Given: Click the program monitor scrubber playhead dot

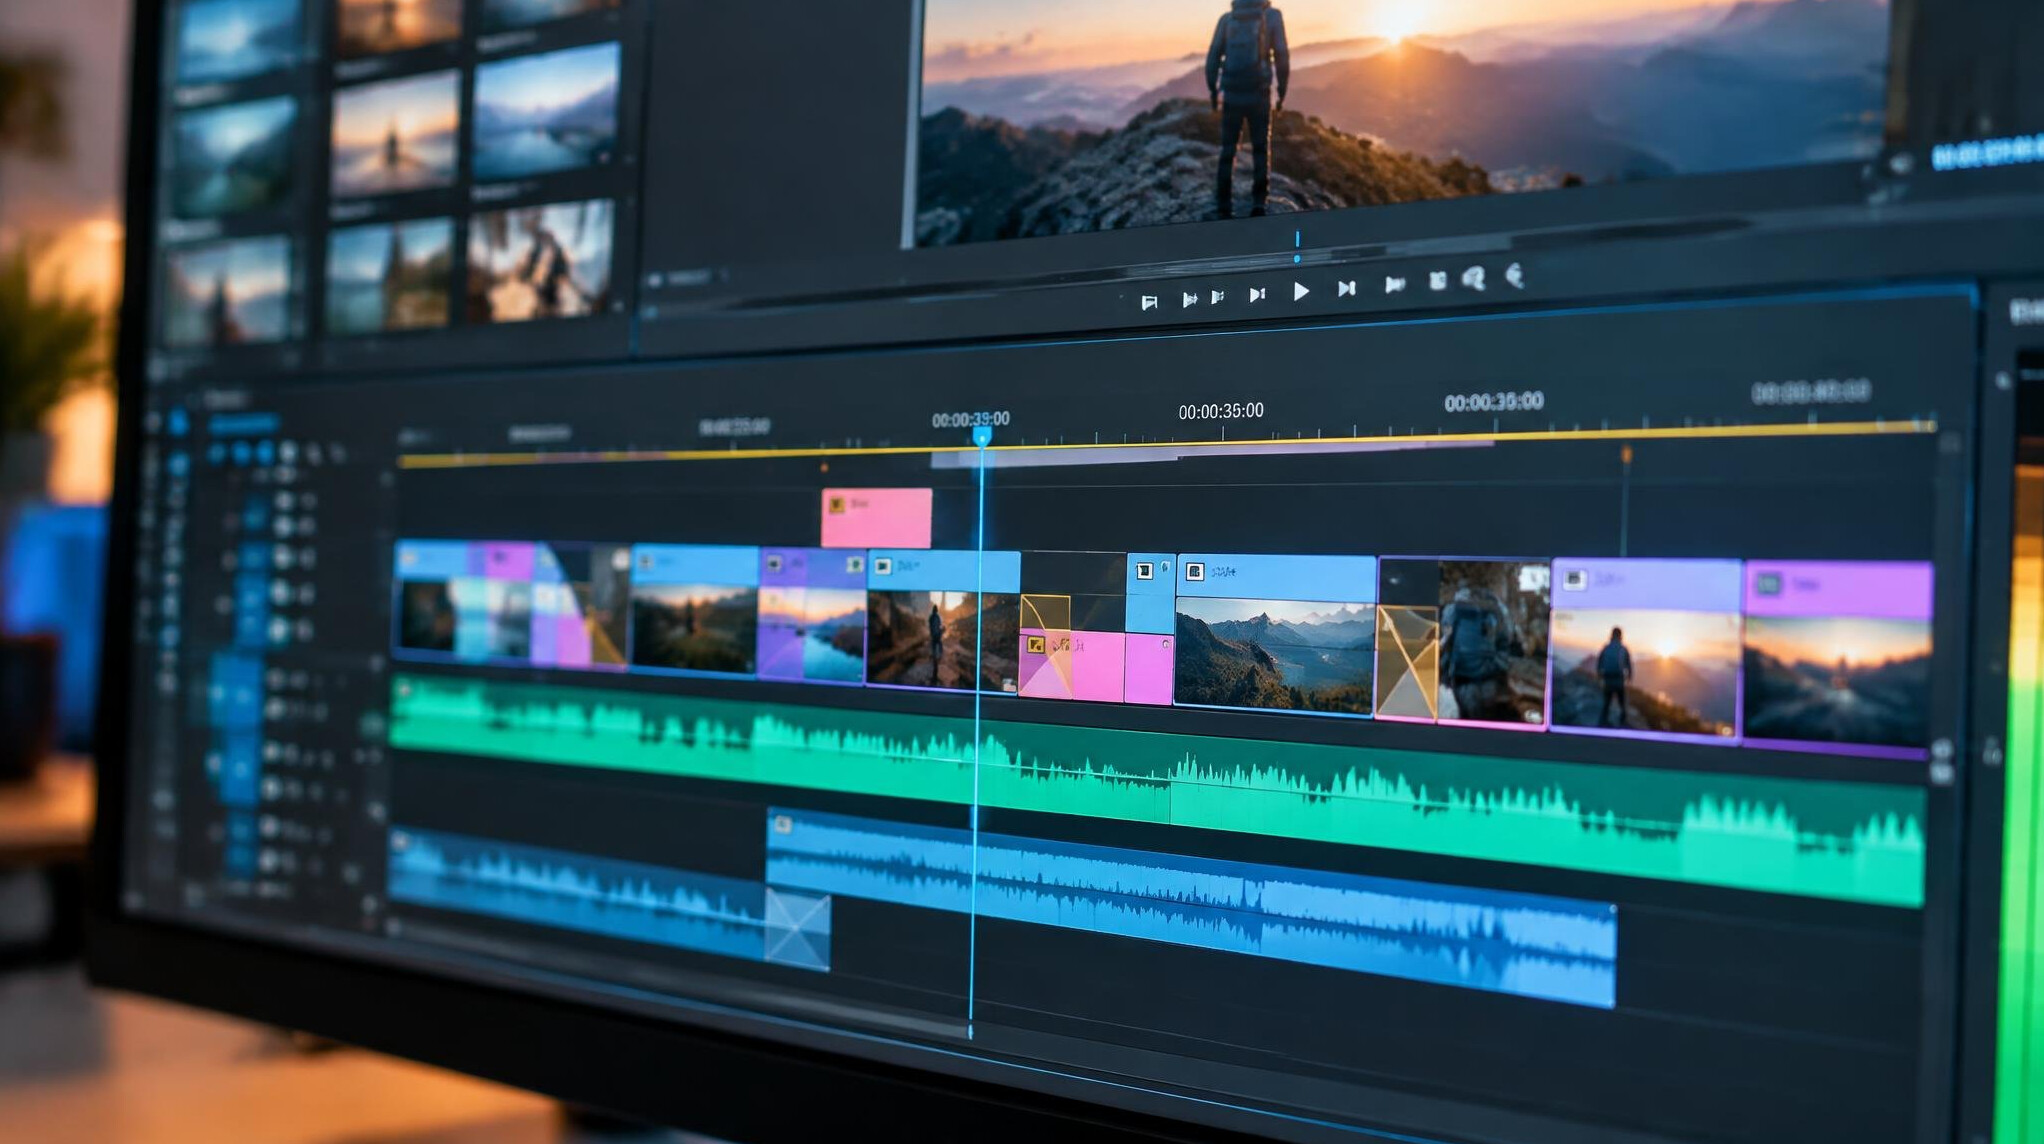Looking at the screenshot, I should pos(1297,259).
